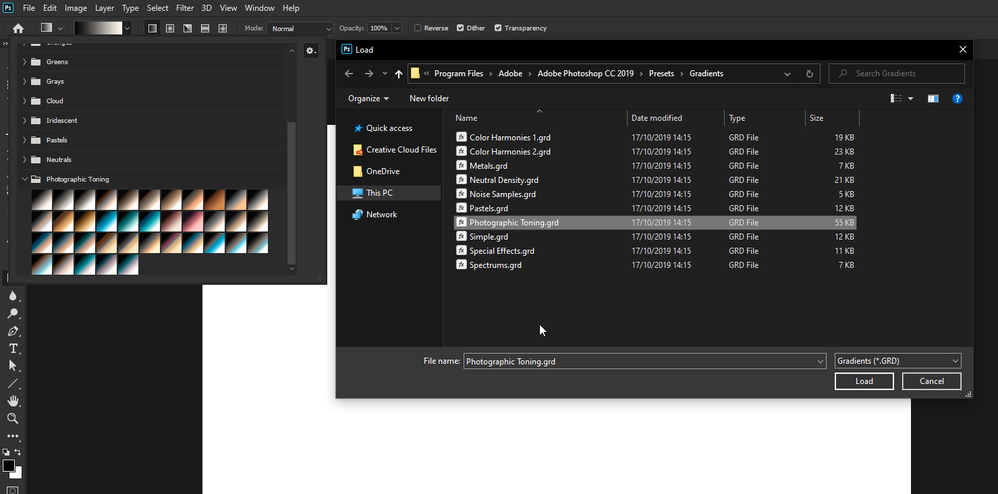Open the Edit Toolbar three-dots icon
The width and height of the screenshot is (998, 494).
coord(13,436)
